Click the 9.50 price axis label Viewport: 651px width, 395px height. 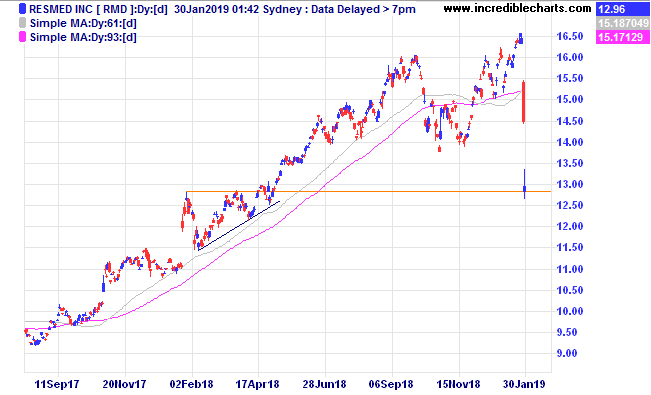(x=567, y=332)
